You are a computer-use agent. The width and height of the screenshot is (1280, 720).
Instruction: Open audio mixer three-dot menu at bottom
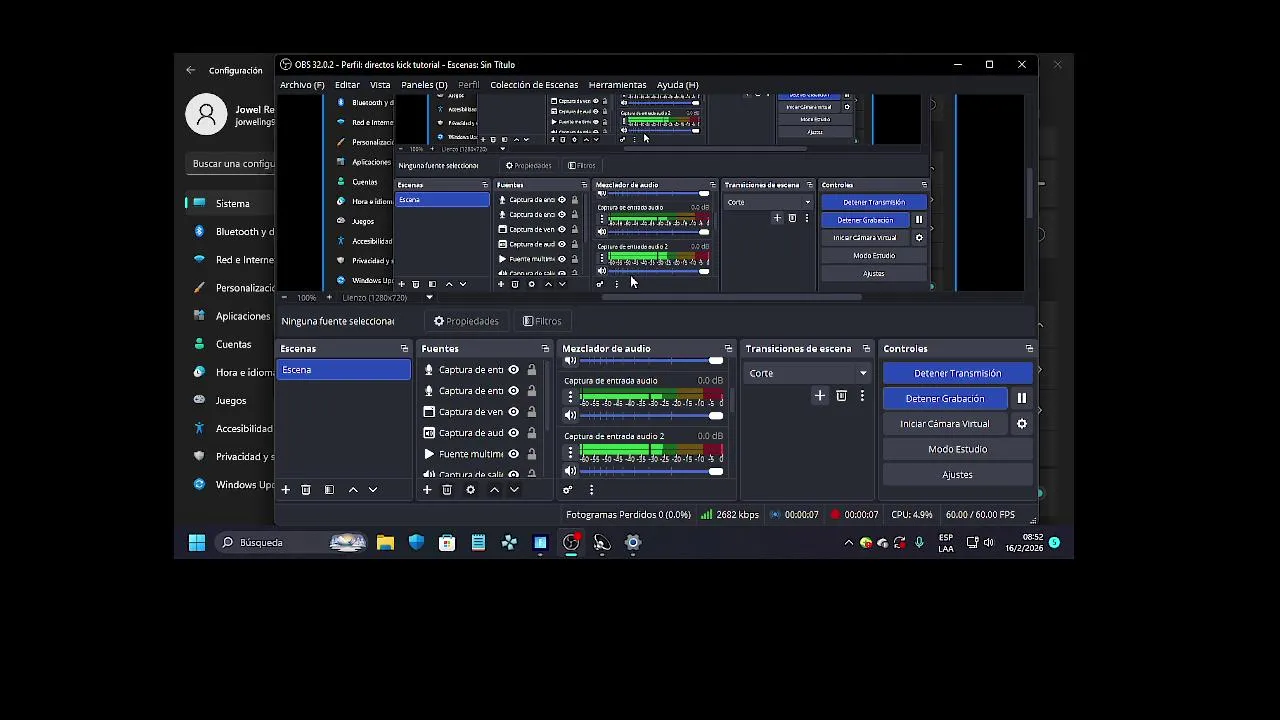pos(591,490)
